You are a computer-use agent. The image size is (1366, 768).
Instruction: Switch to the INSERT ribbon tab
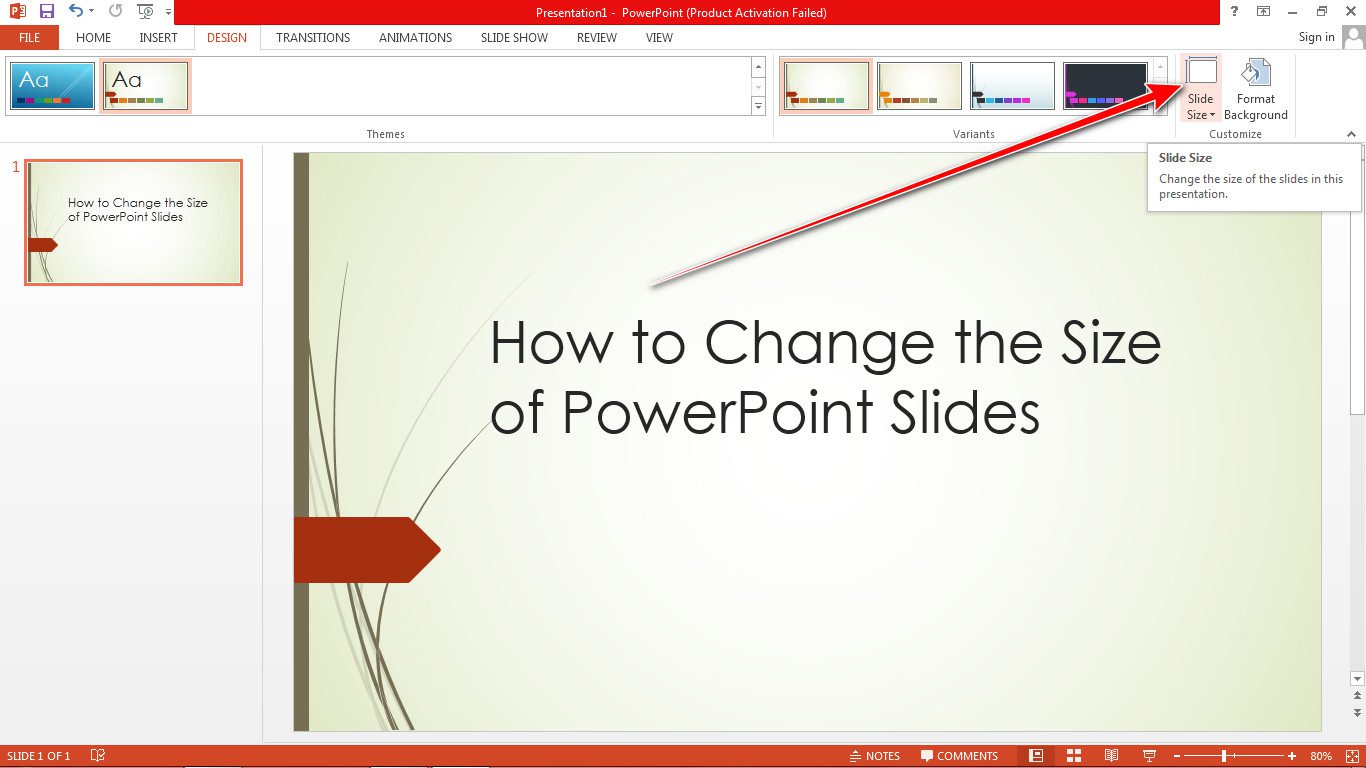[158, 38]
